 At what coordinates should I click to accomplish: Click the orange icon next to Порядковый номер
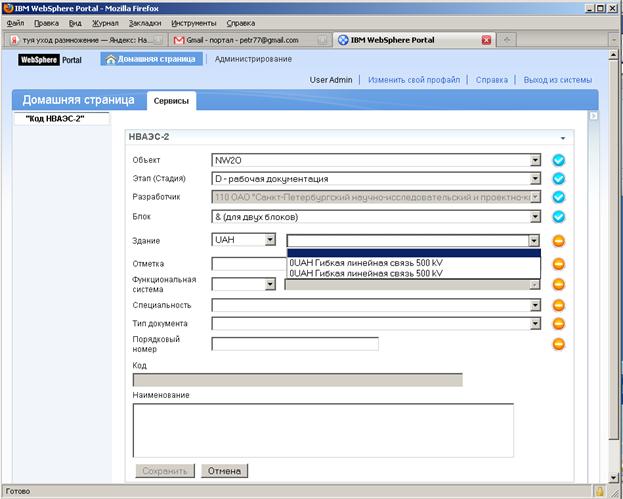[x=558, y=344]
